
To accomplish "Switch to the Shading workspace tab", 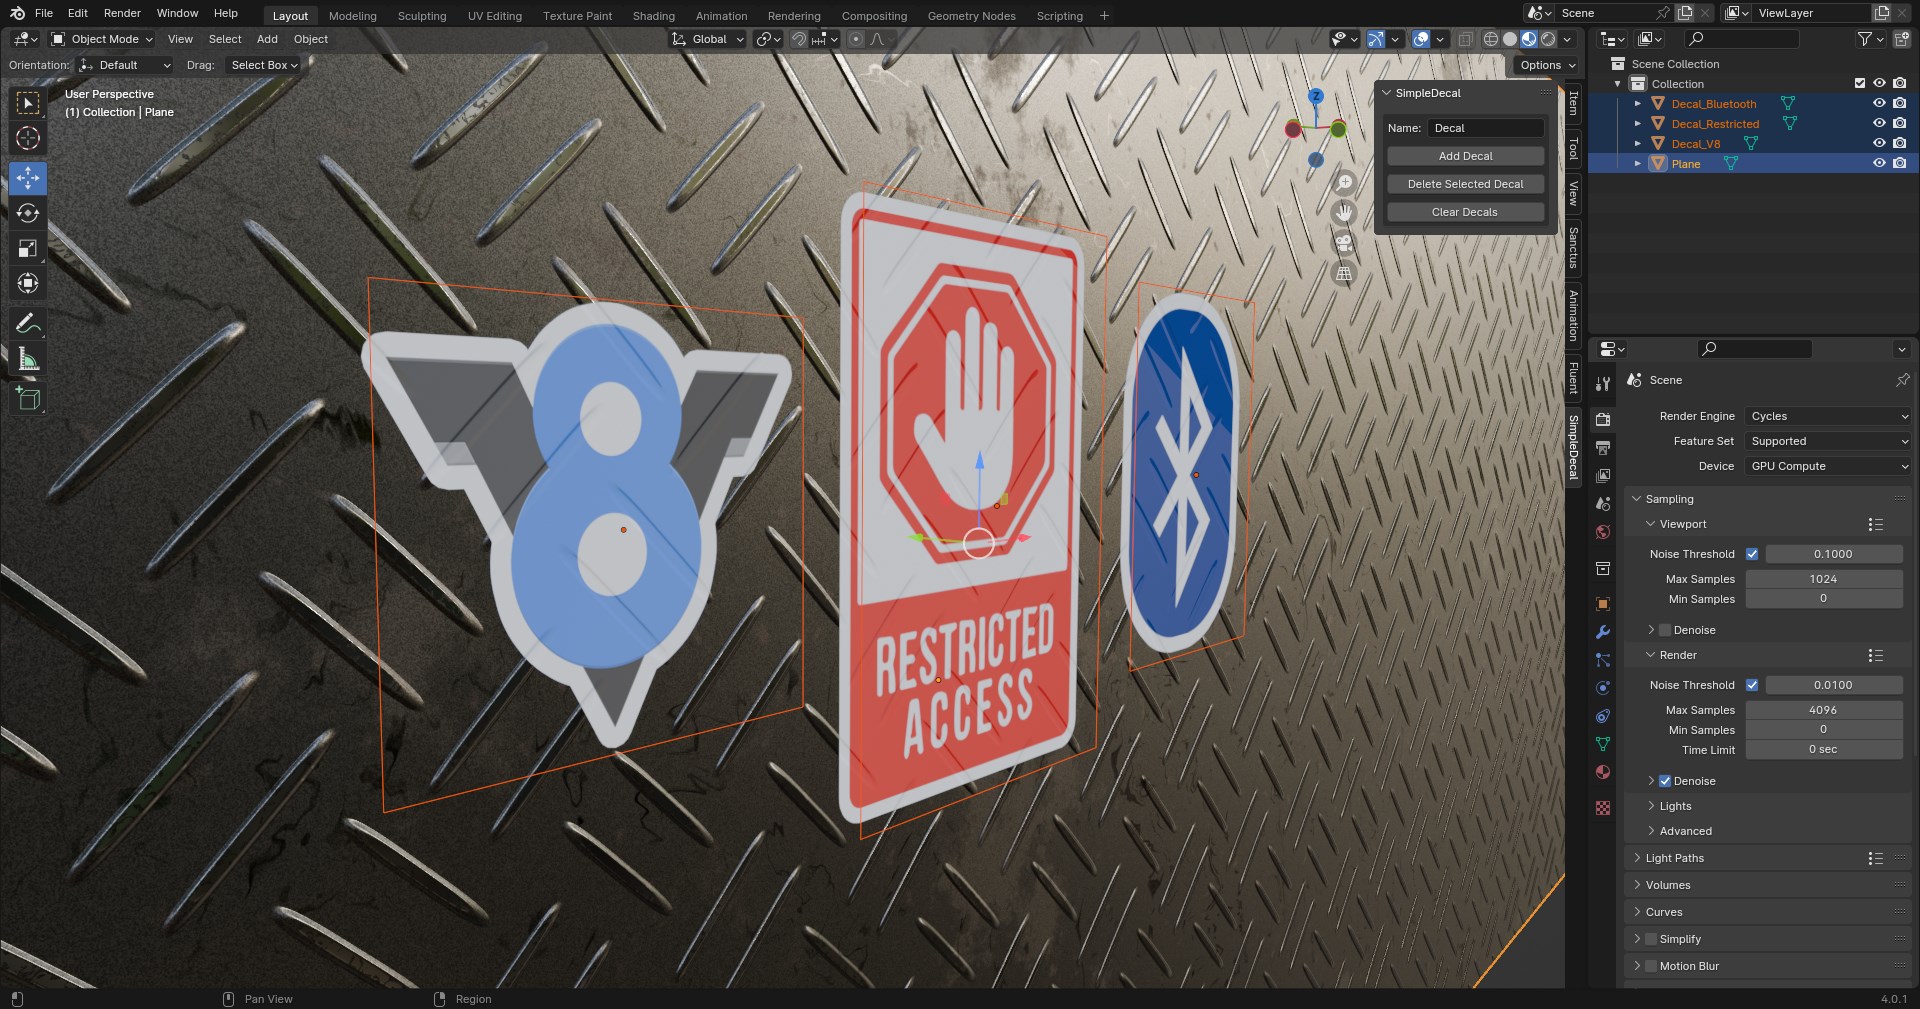I will tap(652, 15).
